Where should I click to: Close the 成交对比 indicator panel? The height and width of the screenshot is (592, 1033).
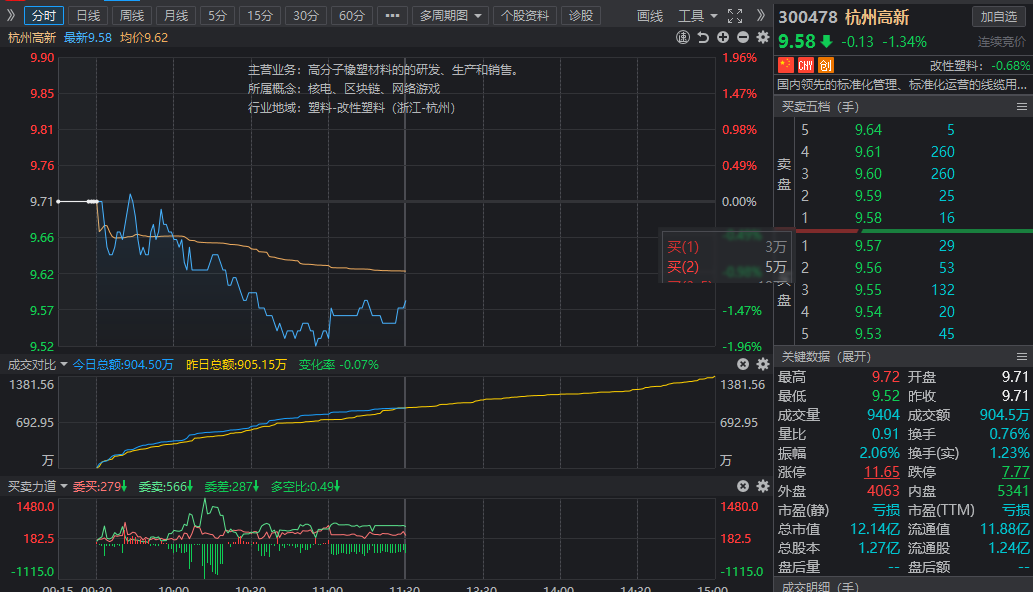click(743, 364)
